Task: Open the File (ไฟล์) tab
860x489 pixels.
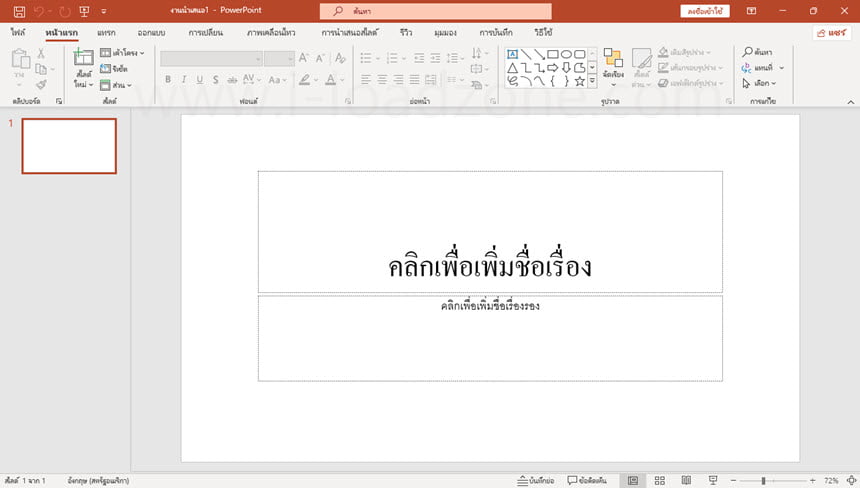Action: 18,33
